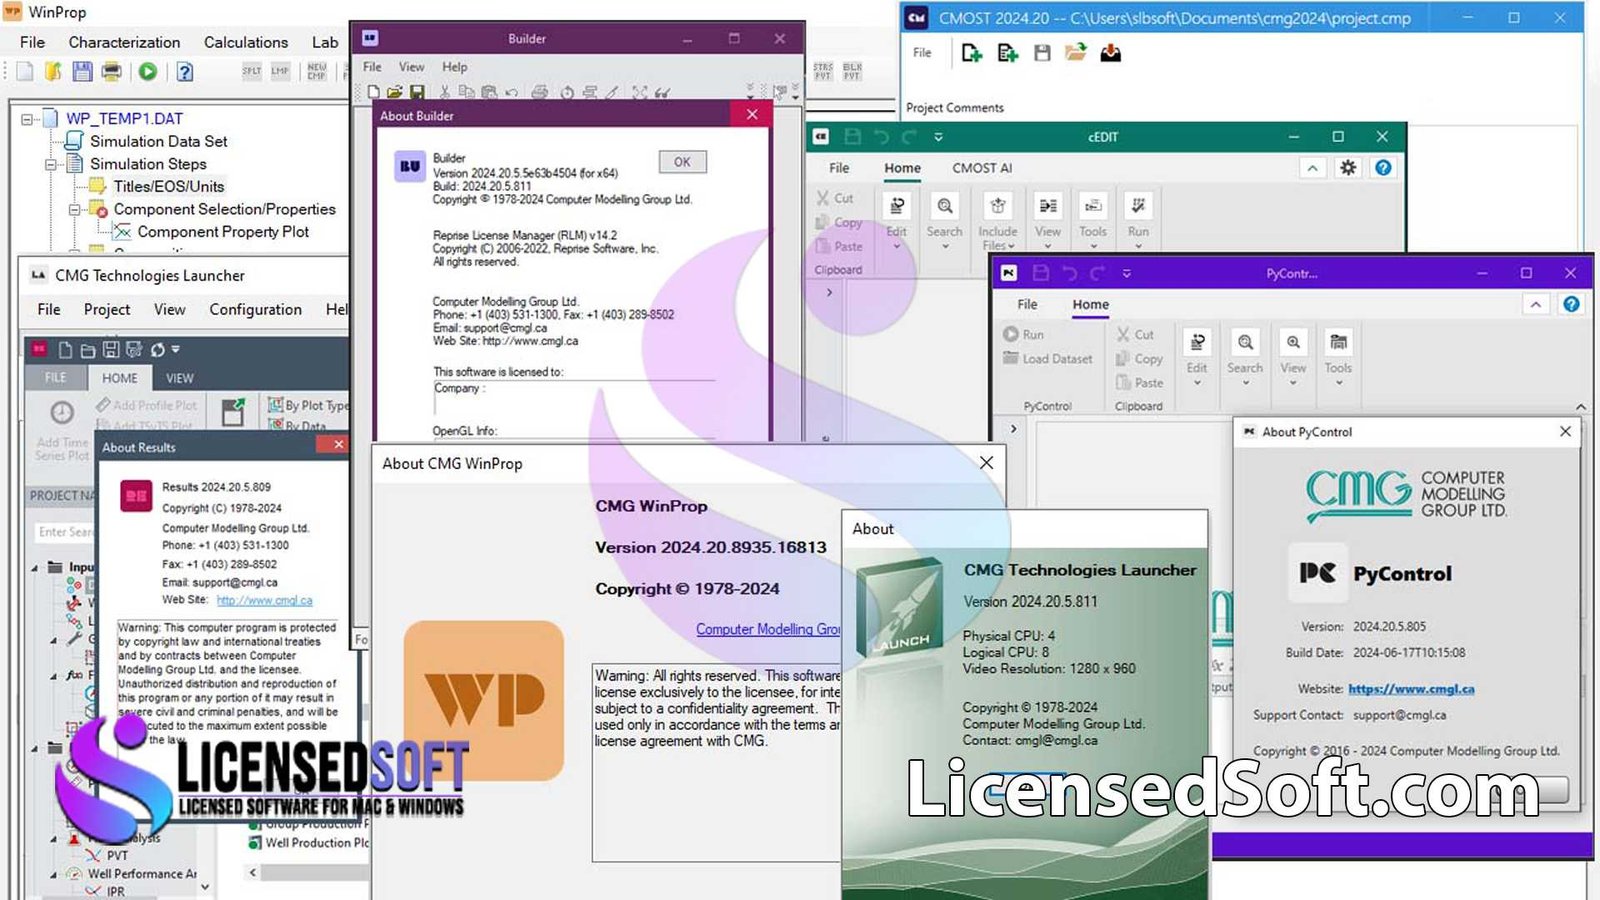Click the Cut scissors icon in Builder toolbar

coord(445,92)
